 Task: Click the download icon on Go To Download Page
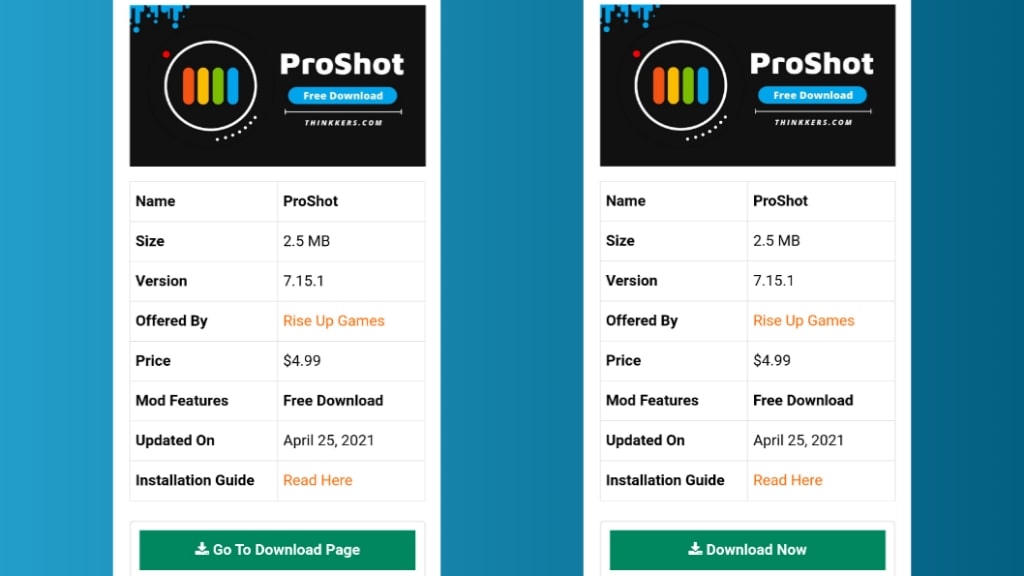[202, 549]
